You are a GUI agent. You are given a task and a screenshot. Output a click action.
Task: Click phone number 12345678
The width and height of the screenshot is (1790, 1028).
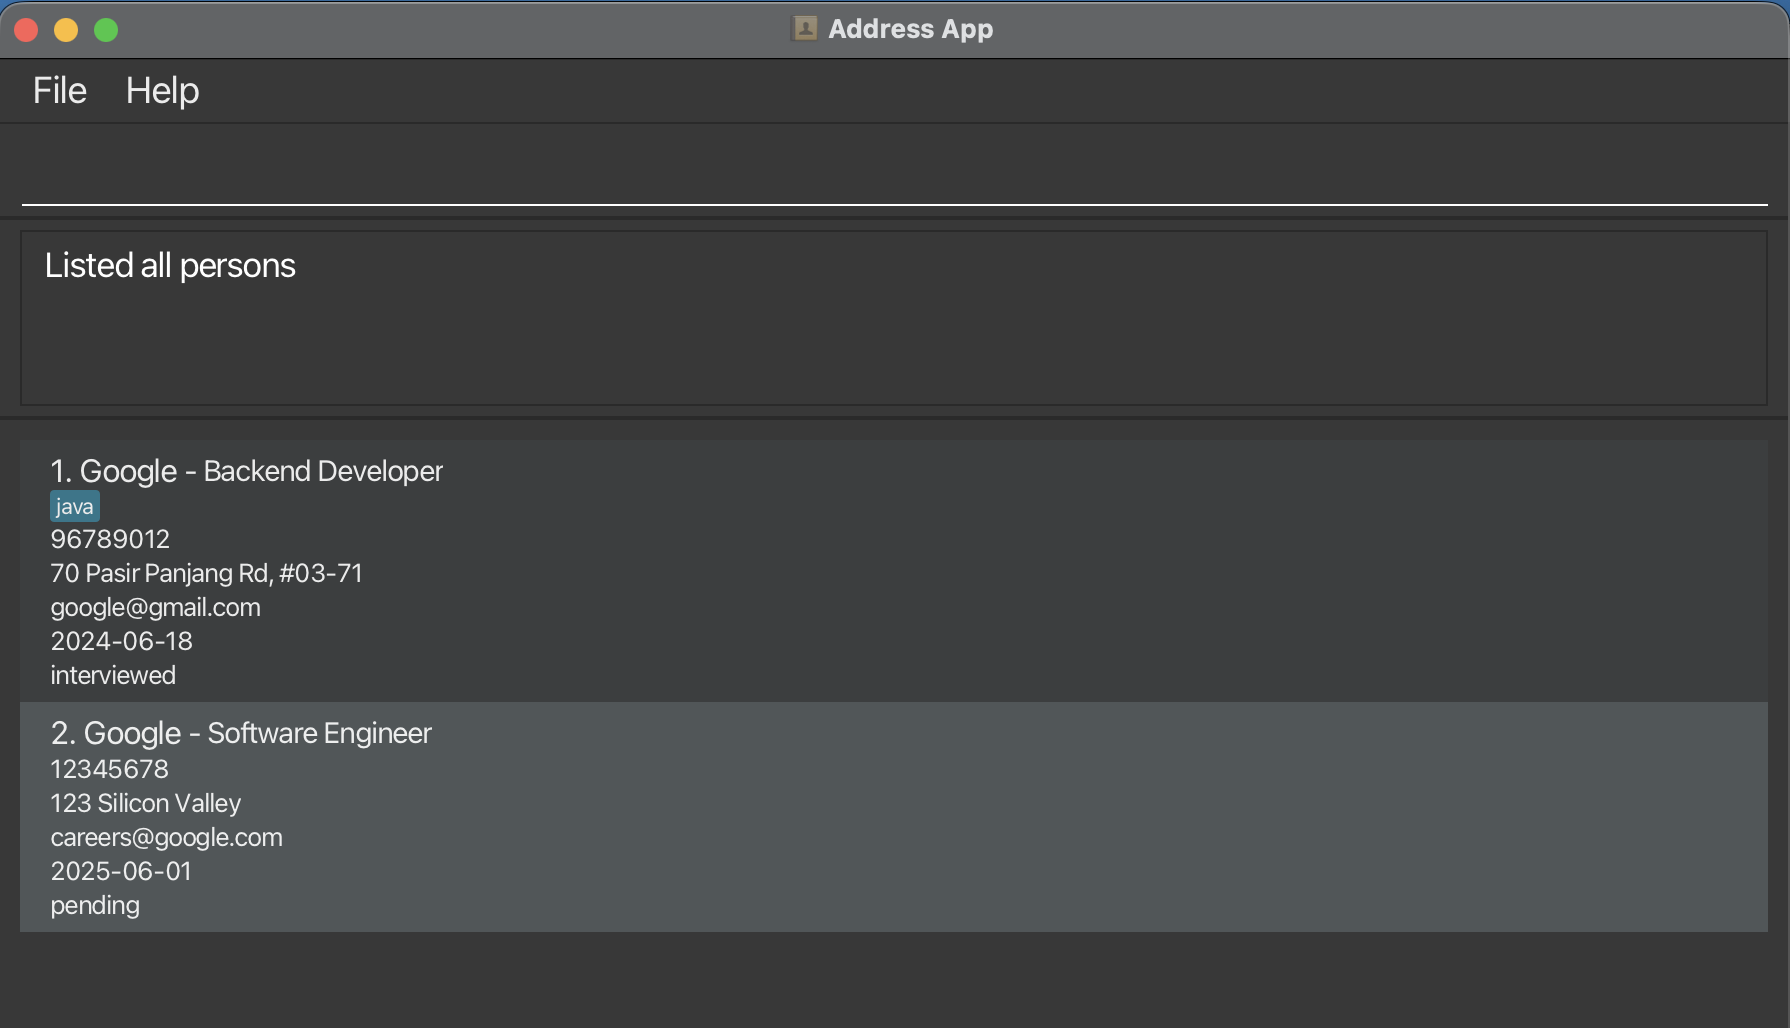(x=109, y=769)
